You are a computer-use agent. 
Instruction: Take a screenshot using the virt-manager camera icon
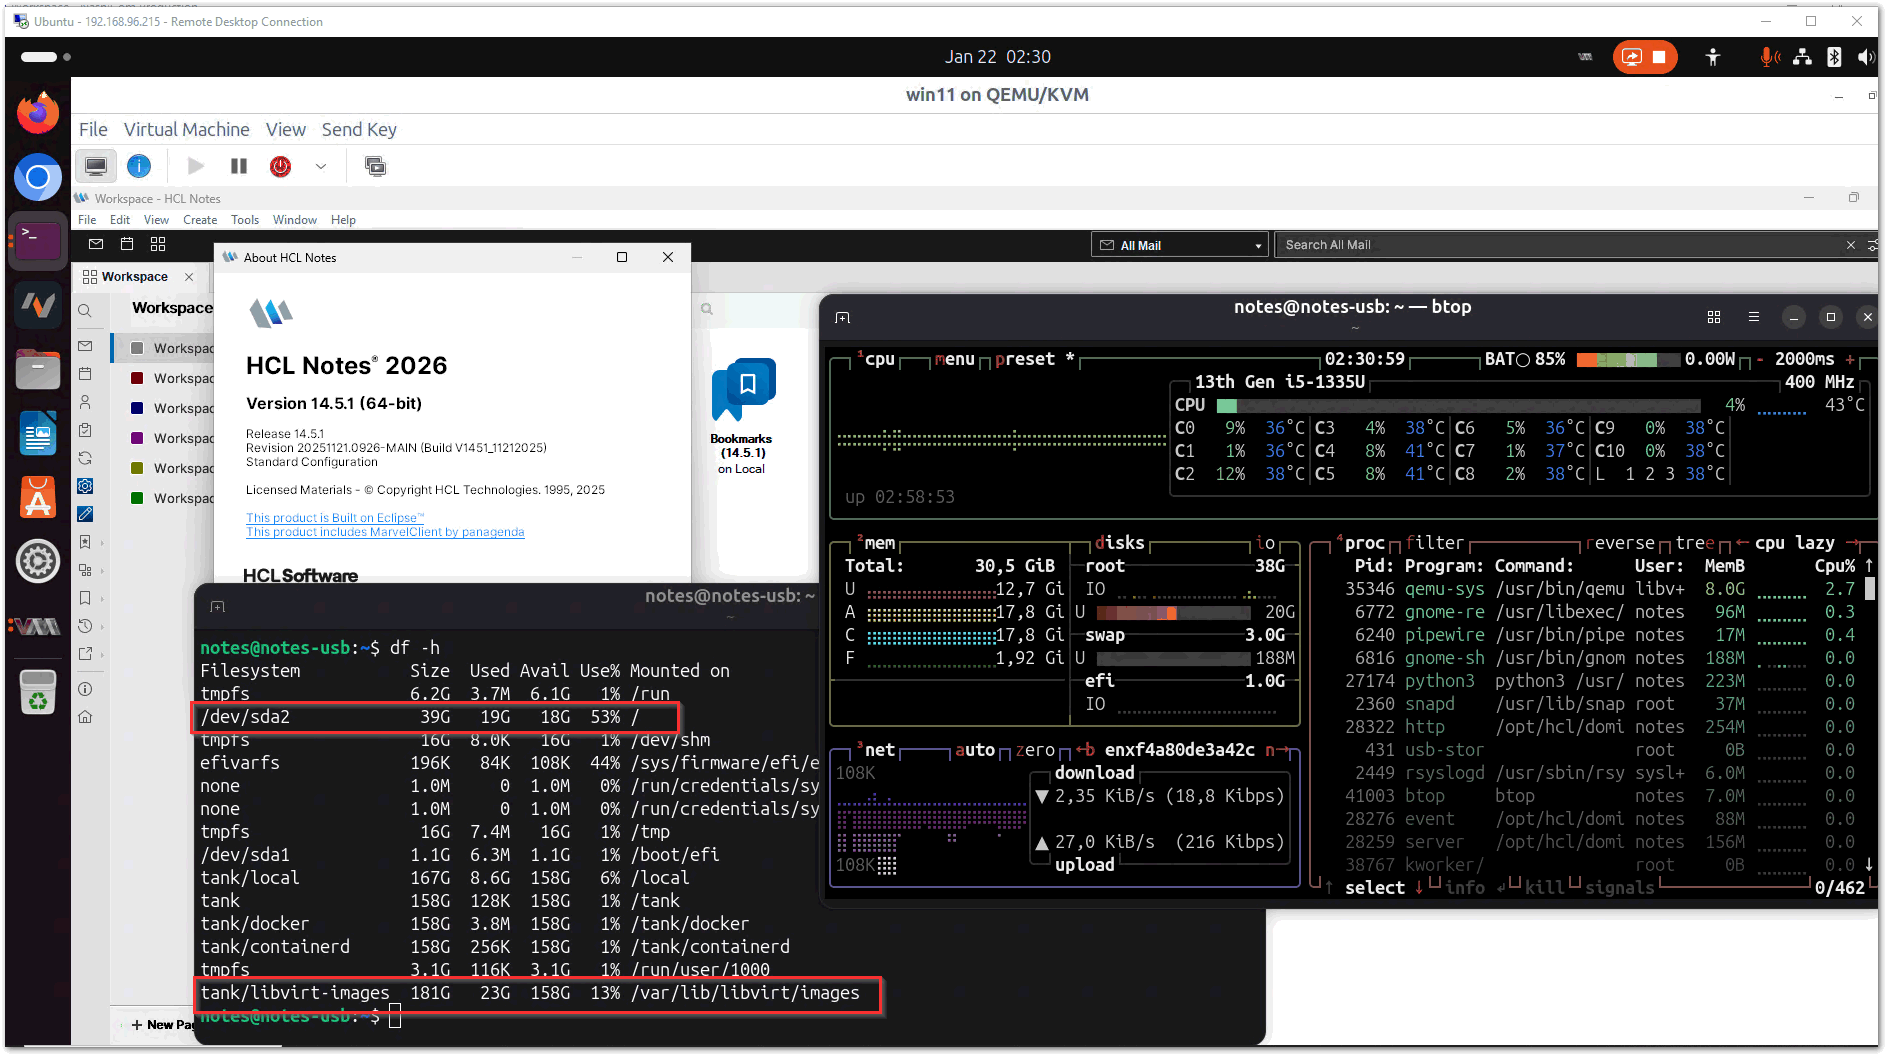pos(376,166)
